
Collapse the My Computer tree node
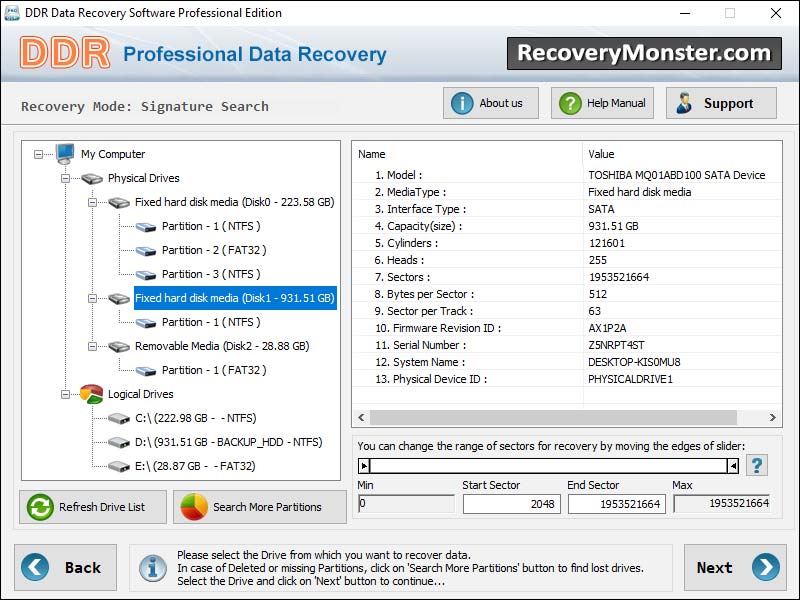click(38, 154)
